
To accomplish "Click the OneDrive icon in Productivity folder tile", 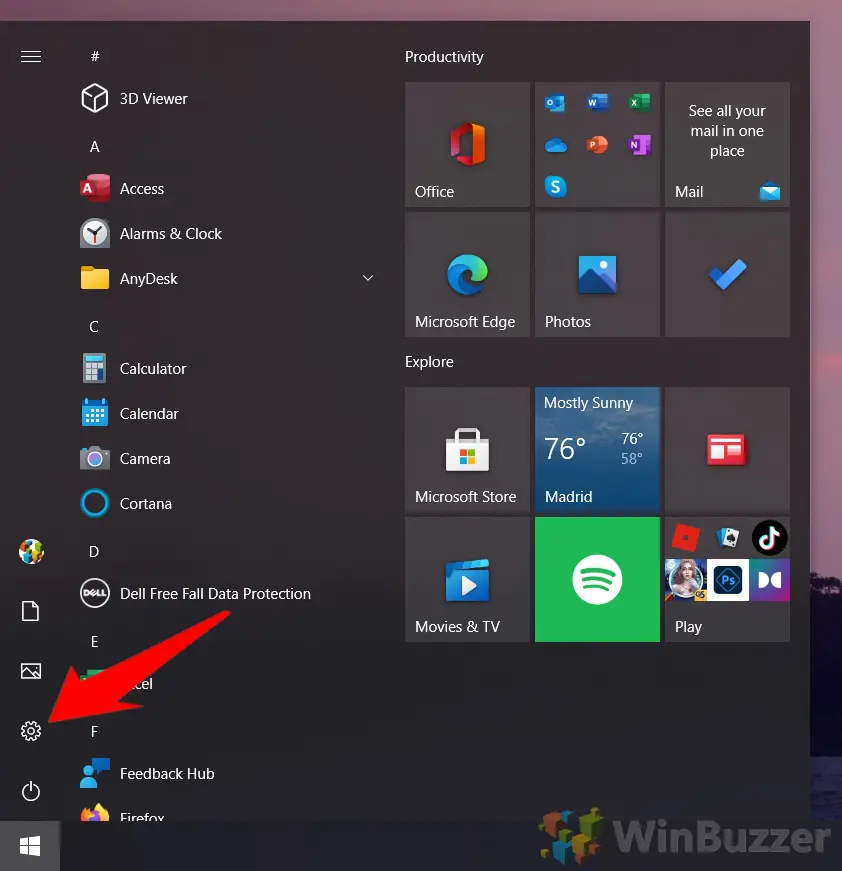I will (x=555, y=145).
